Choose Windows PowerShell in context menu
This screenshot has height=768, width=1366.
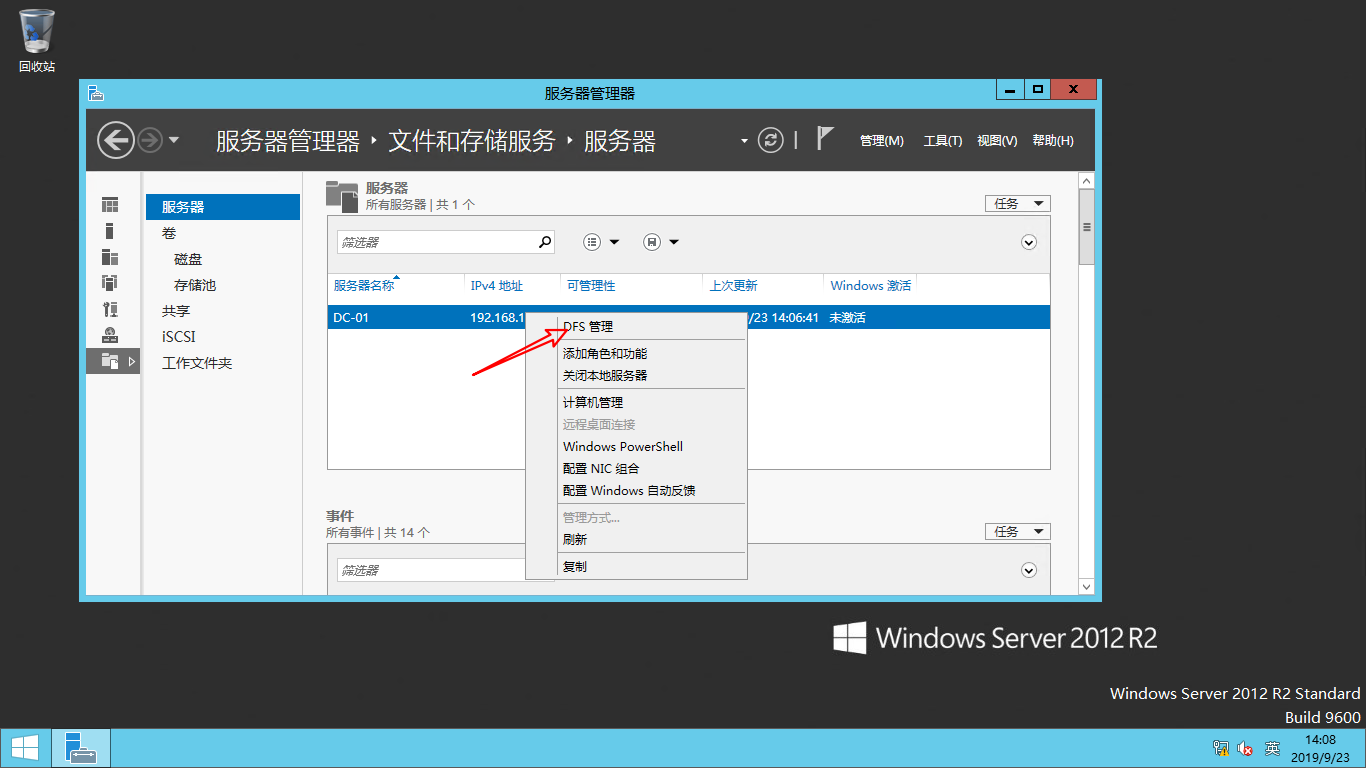coord(636,446)
